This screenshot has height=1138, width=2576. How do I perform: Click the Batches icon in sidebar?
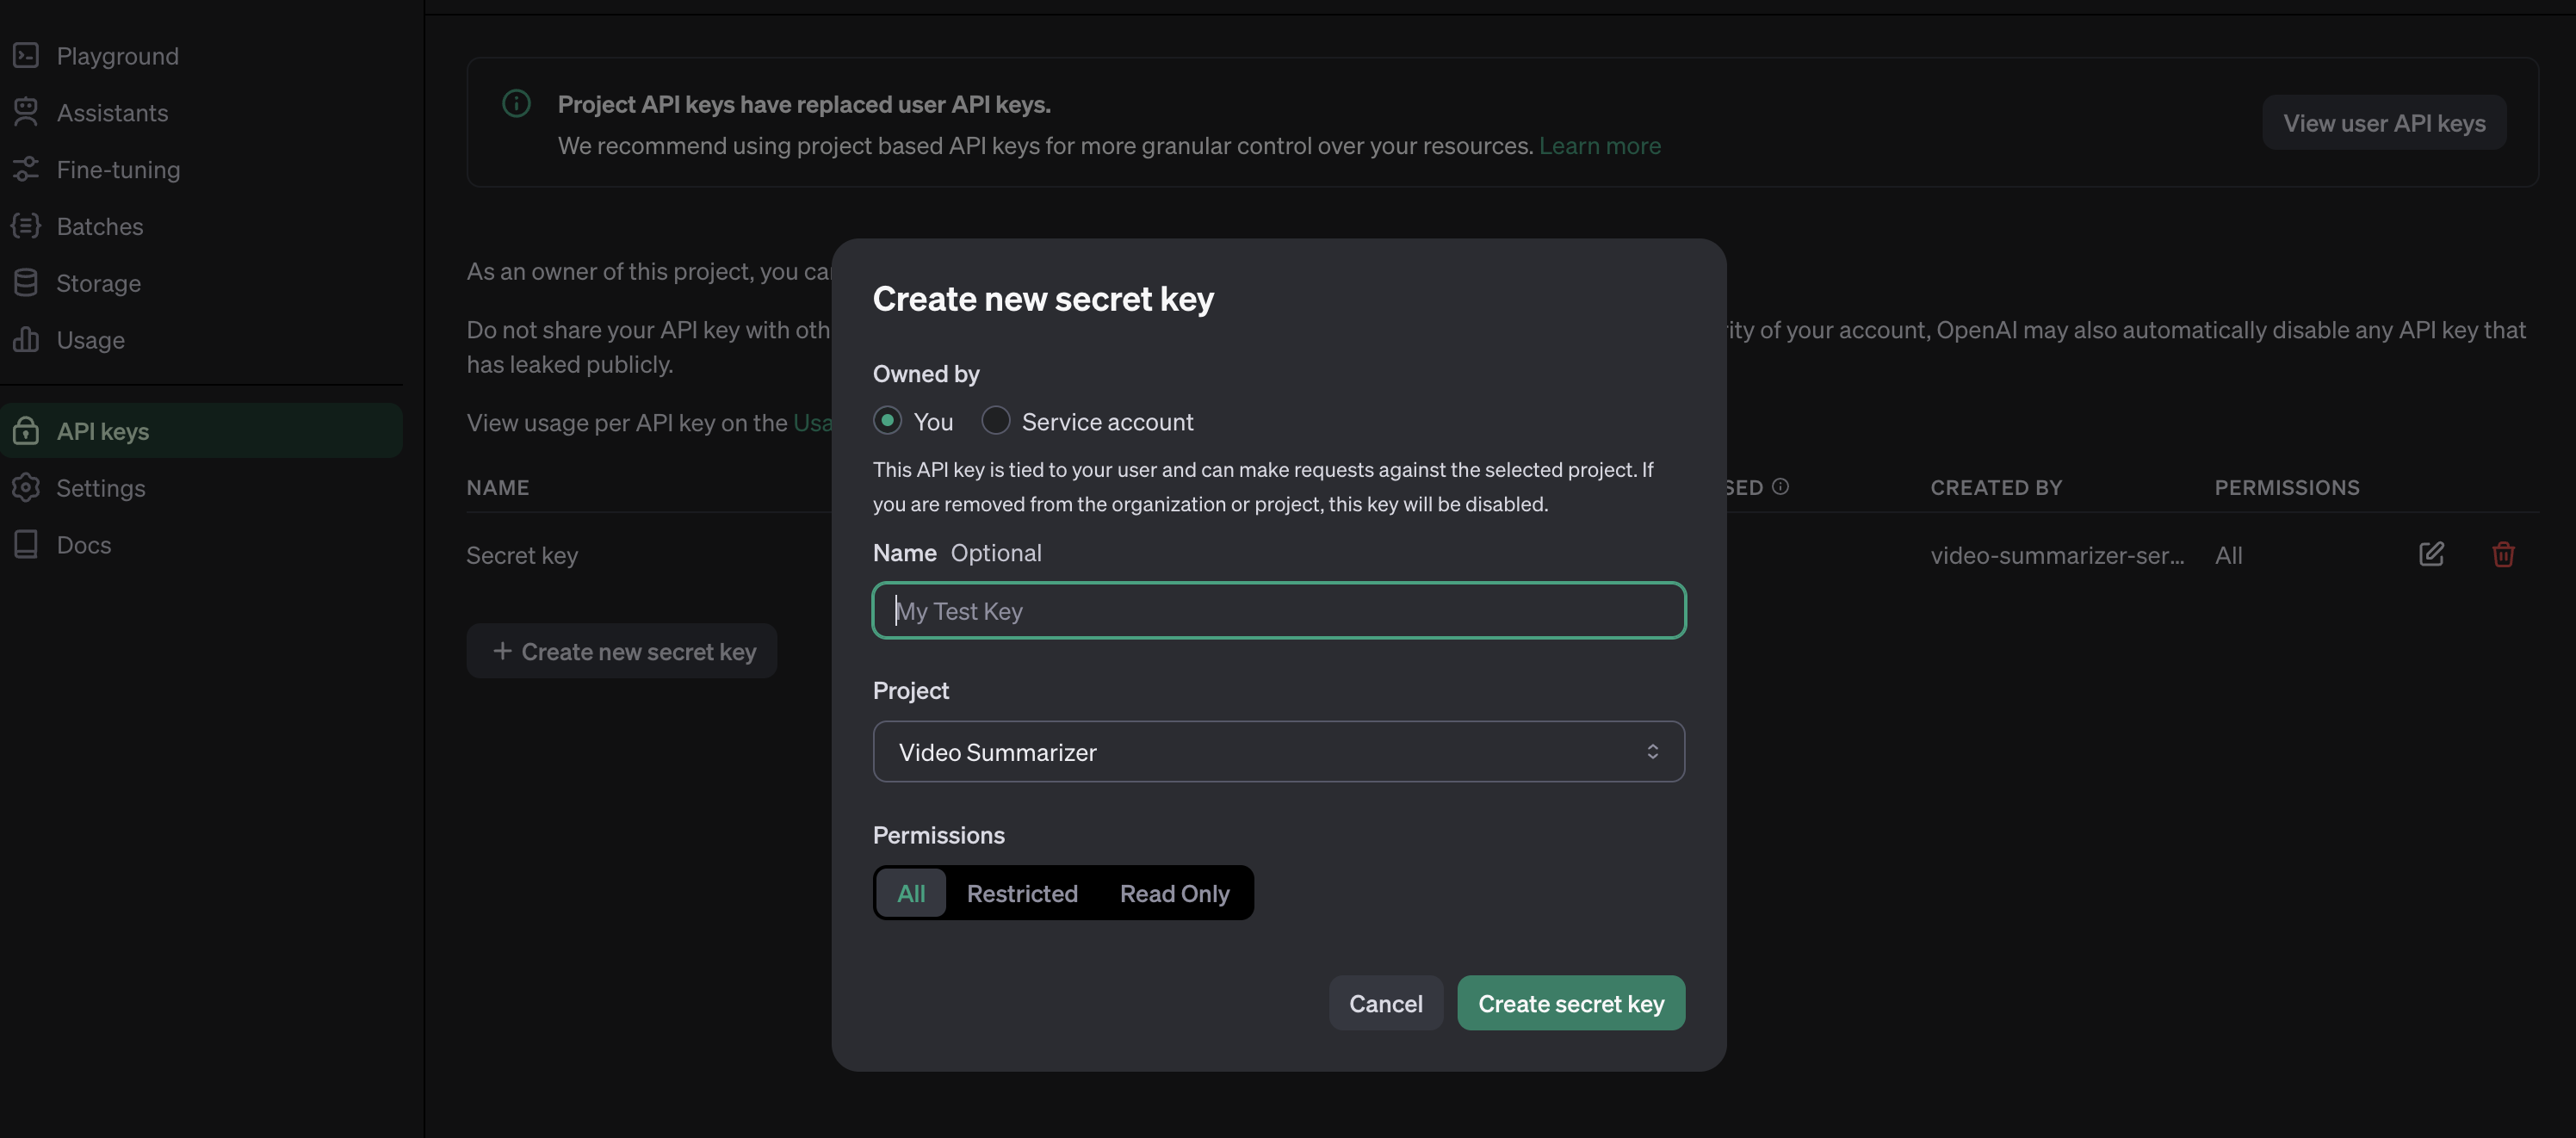26,226
